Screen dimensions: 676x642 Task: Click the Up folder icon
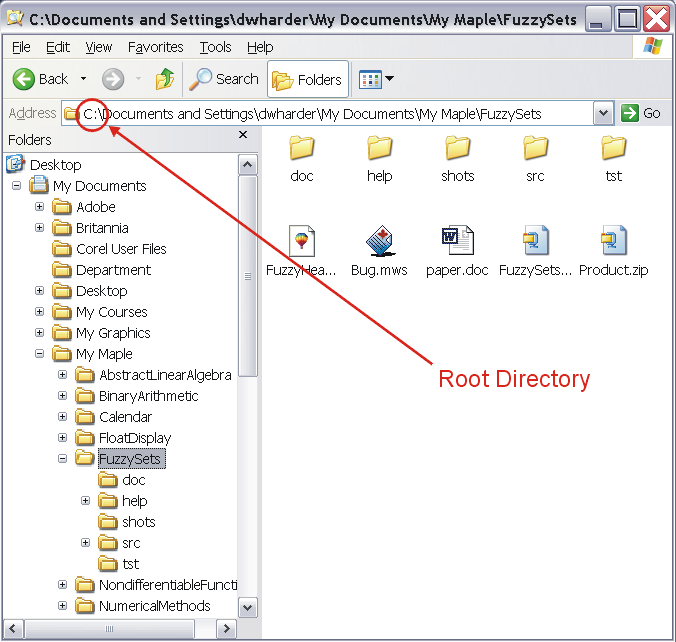[x=165, y=79]
